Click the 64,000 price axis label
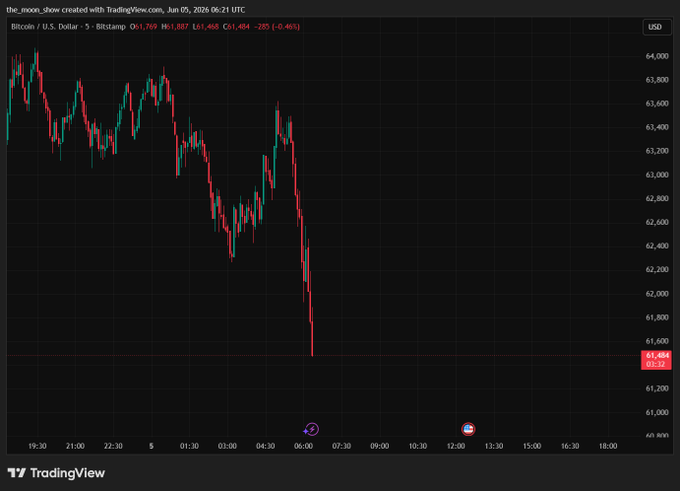The image size is (680, 491). click(657, 56)
